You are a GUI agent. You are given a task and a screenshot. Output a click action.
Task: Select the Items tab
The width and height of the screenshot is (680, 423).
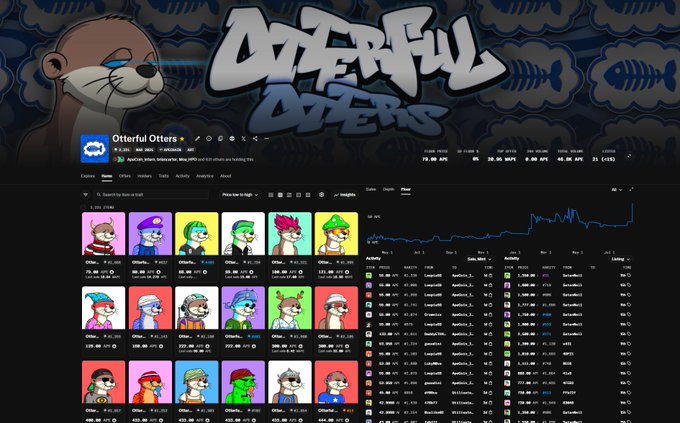(107, 176)
